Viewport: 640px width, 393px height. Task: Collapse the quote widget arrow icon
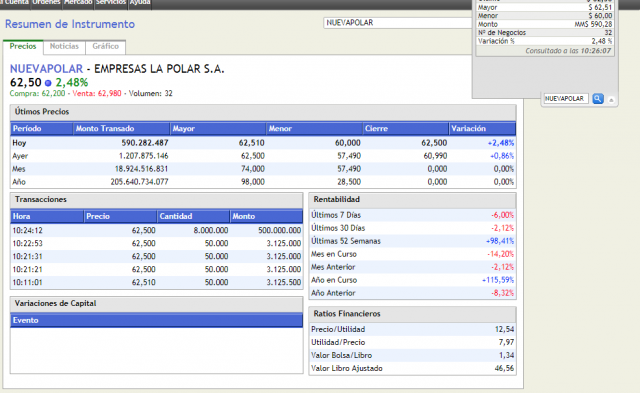coord(611,100)
